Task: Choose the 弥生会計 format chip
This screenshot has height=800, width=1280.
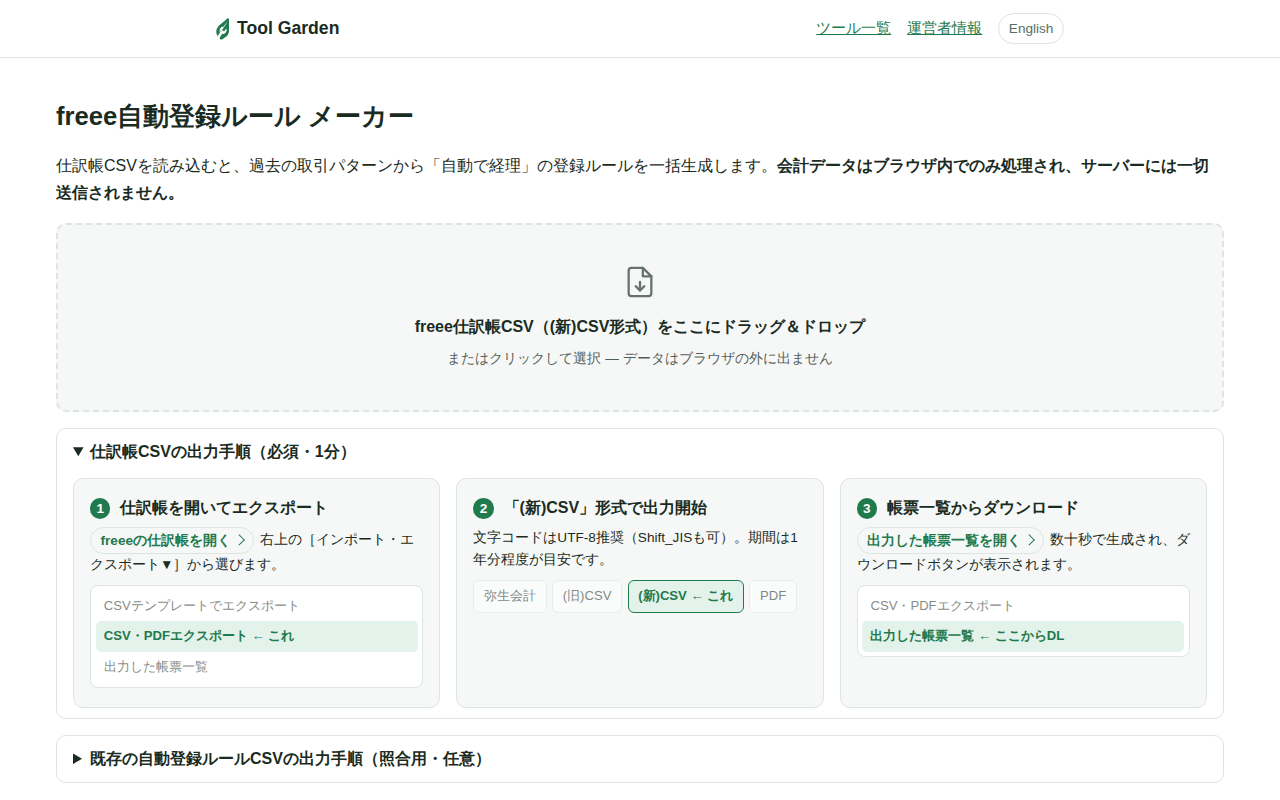Action: tap(510, 596)
